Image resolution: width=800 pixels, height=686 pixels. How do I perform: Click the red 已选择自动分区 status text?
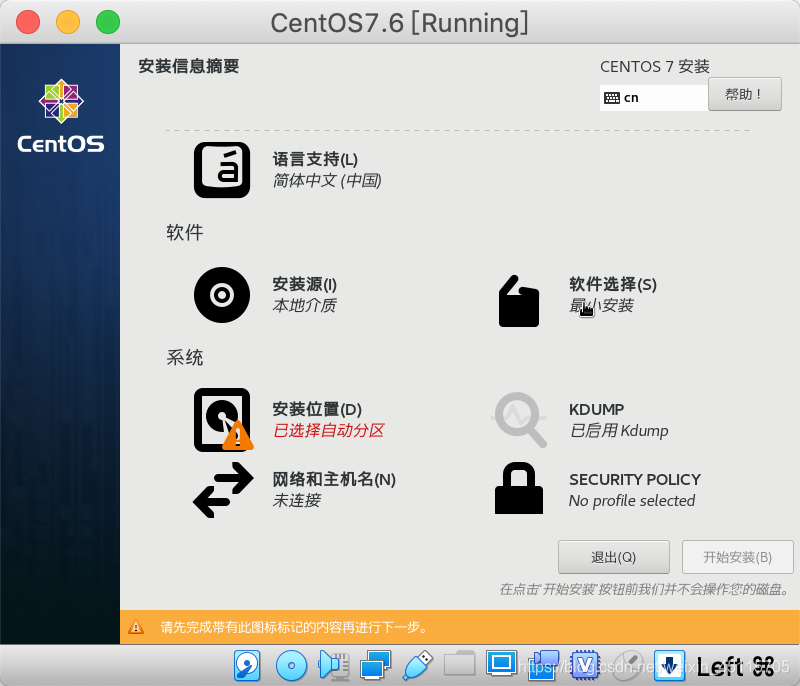click(329, 430)
